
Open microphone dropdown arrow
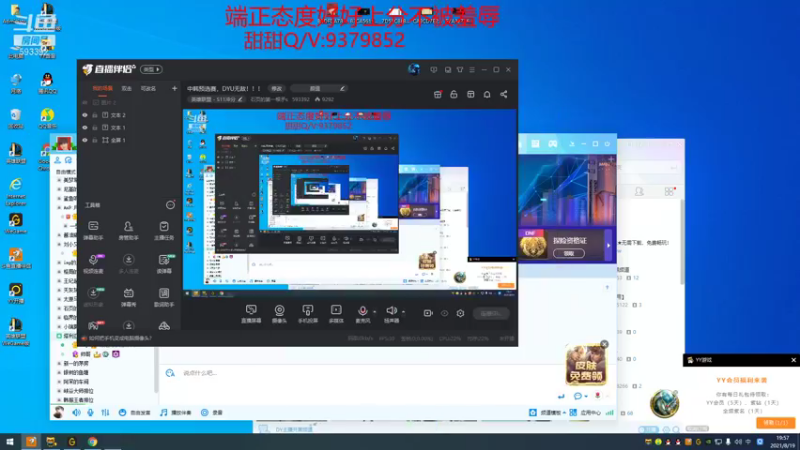pyautogui.click(x=374, y=311)
